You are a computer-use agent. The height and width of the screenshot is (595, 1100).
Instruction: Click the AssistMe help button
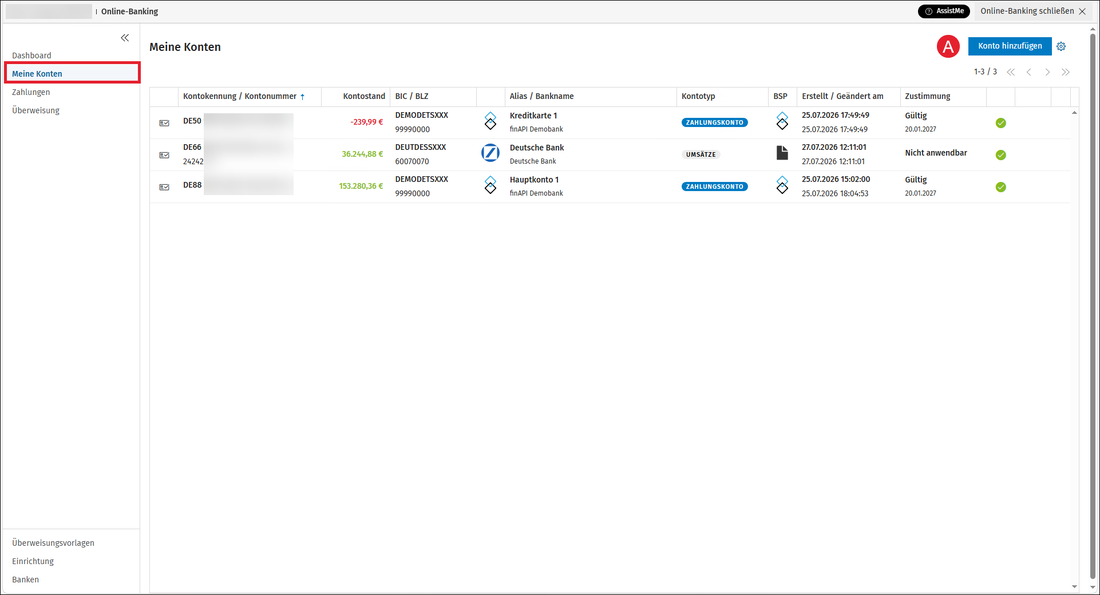coord(944,11)
